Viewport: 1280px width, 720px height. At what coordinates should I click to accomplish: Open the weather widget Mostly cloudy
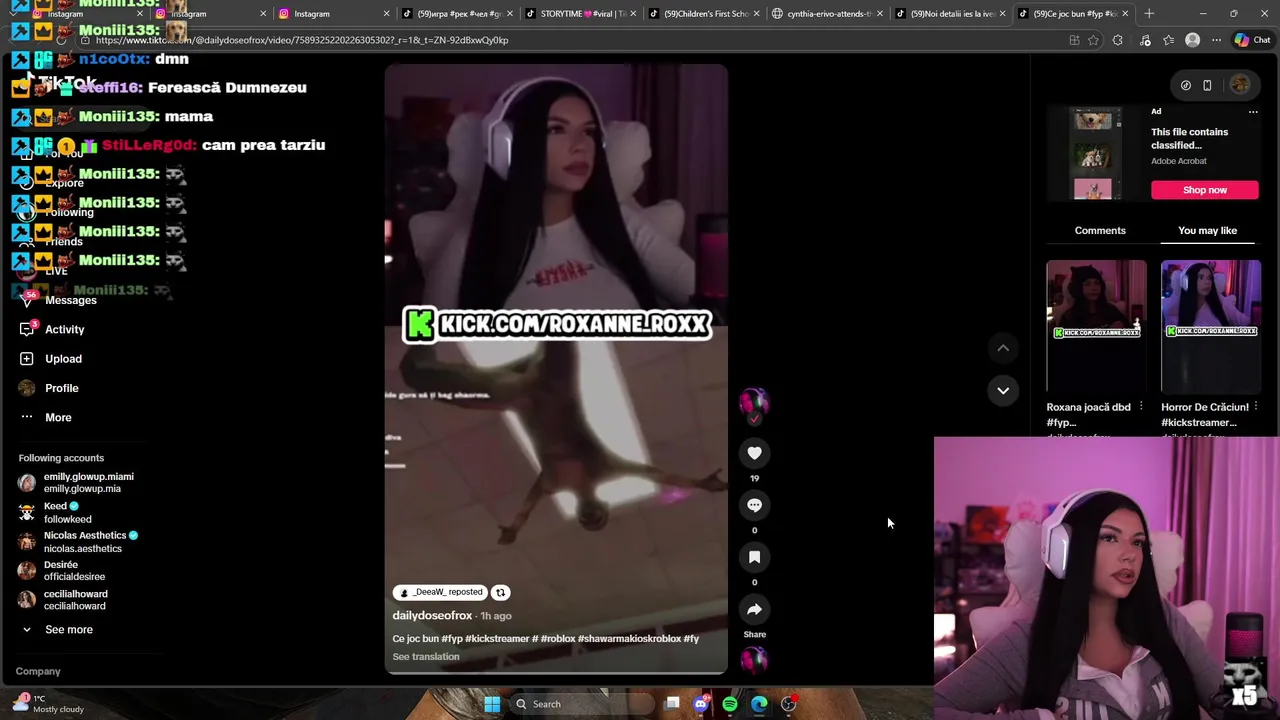point(49,703)
